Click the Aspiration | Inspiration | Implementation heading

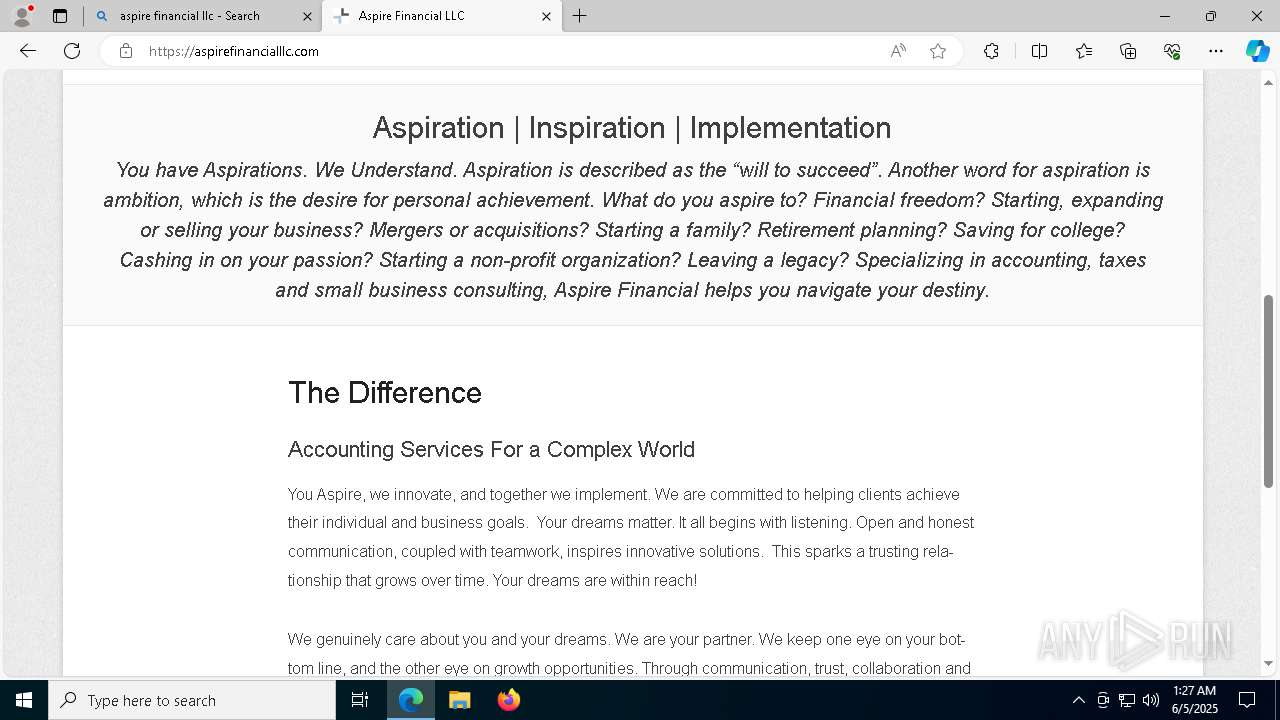coord(632,128)
